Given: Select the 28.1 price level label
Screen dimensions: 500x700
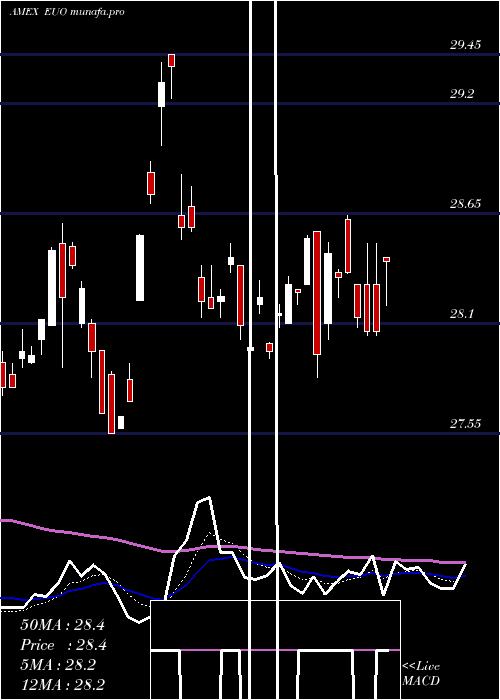Looking at the screenshot, I should tap(462, 314).
